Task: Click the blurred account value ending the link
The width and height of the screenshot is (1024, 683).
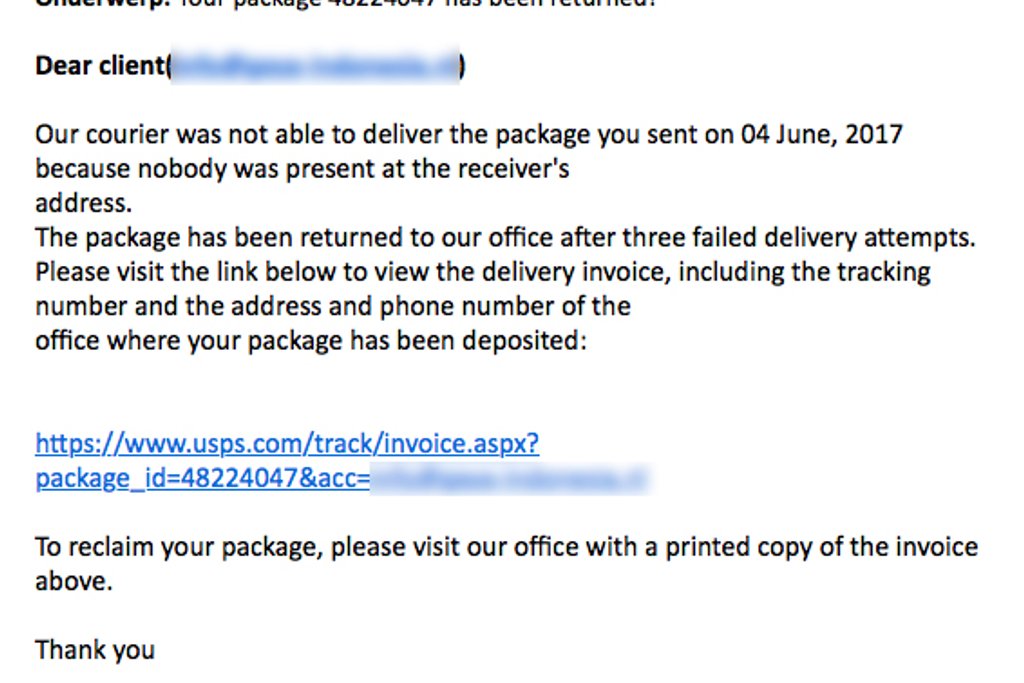Action: (510, 479)
